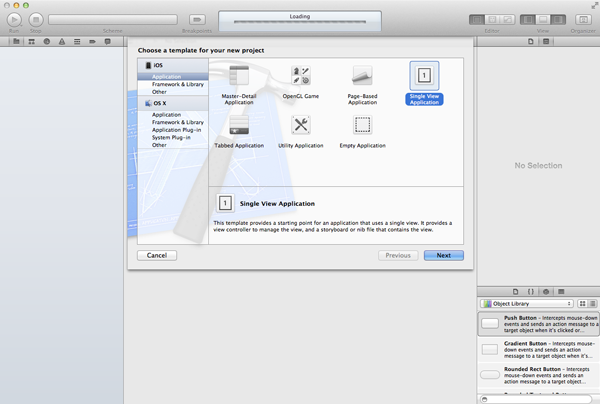
Task: Switch library to list view
Action: [x=592, y=303]
